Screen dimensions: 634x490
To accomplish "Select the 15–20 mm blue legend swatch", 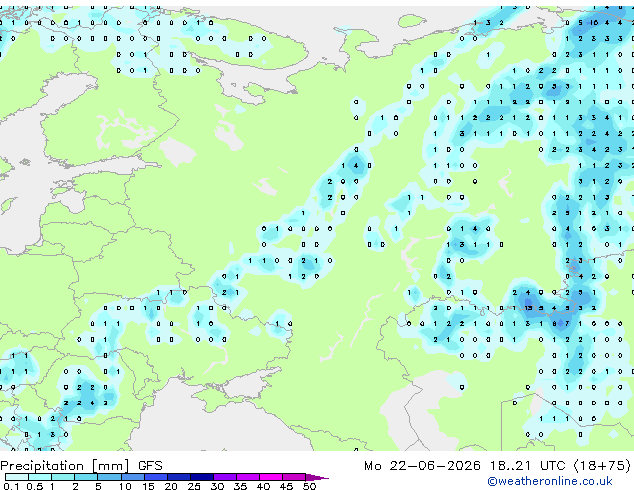I will [155, 477].
